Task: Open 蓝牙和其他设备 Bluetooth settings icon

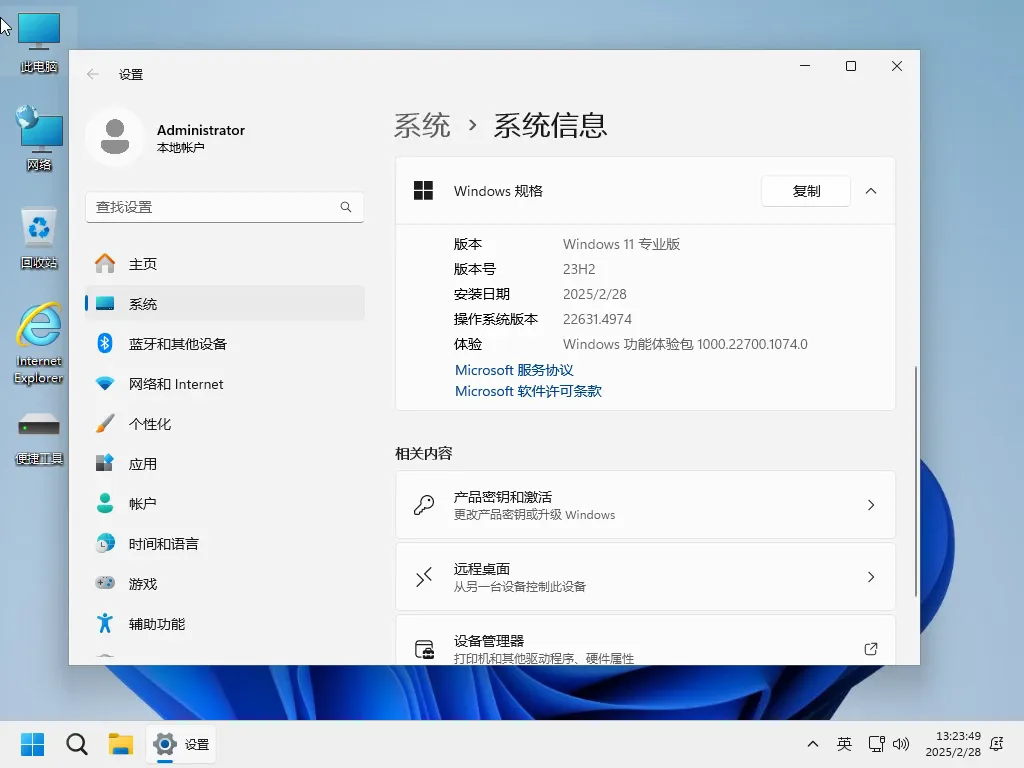Action: (105, 343)
